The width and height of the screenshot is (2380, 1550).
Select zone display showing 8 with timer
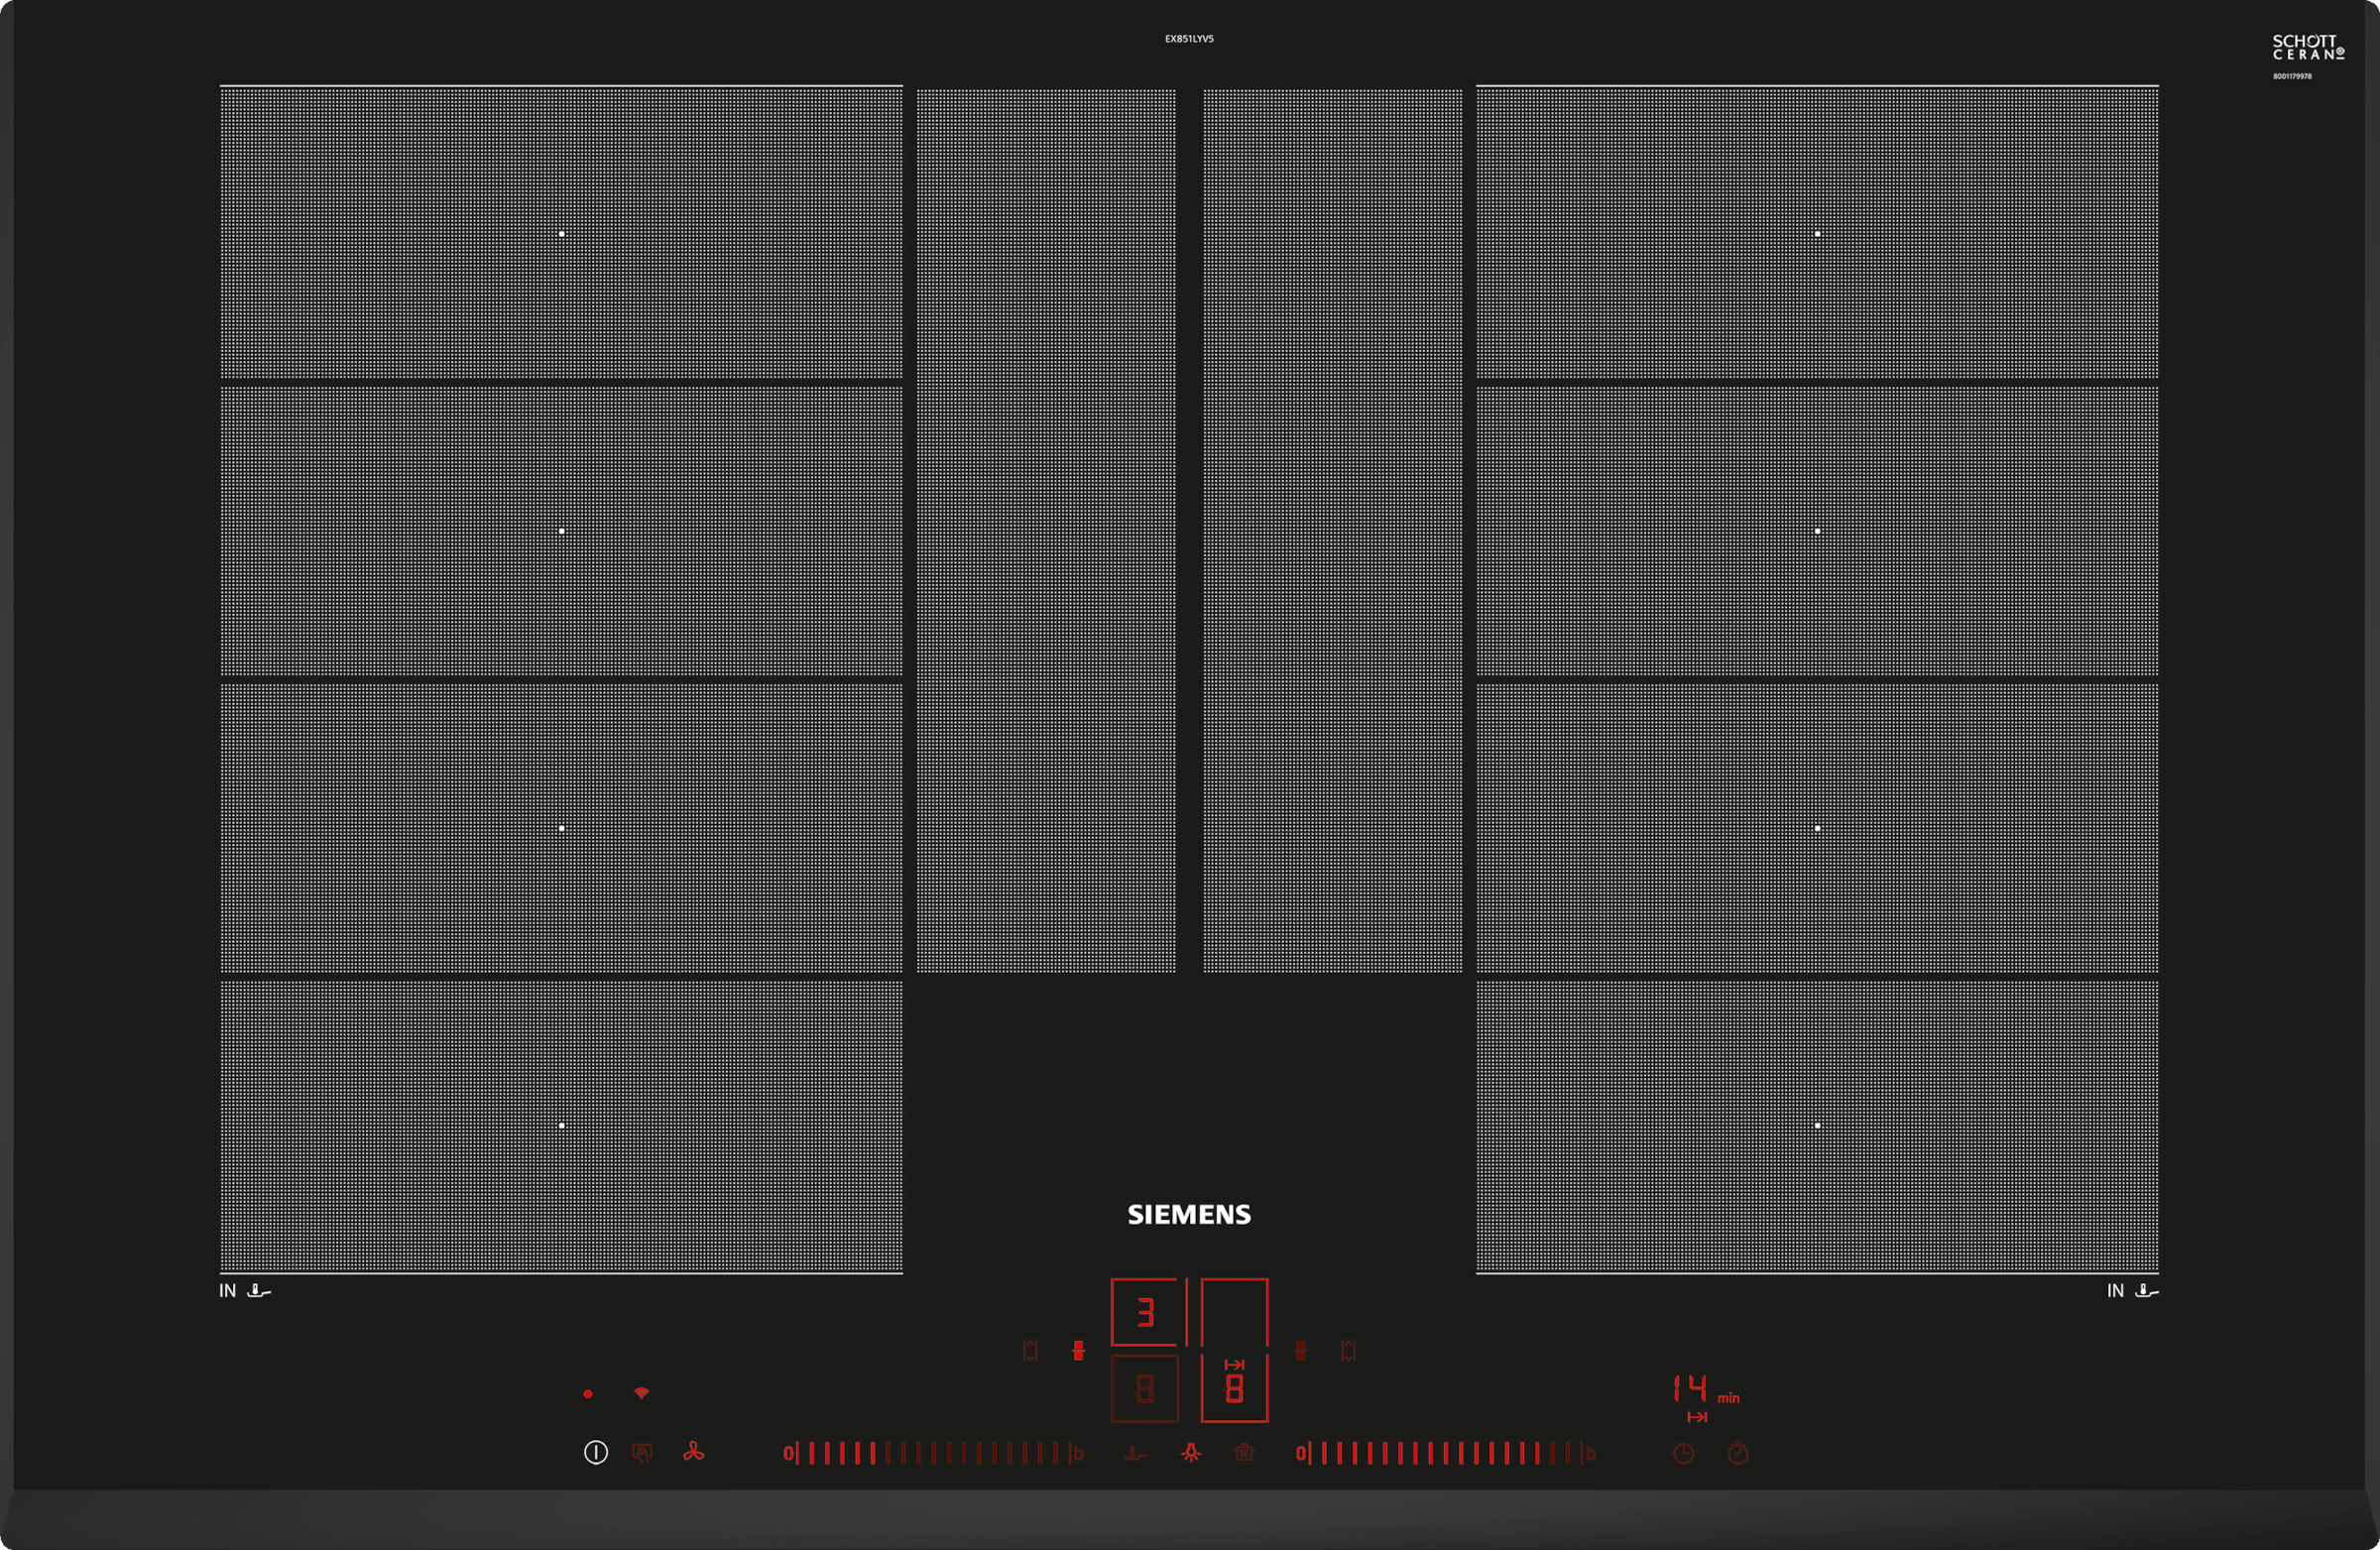pos(1234,1388)
